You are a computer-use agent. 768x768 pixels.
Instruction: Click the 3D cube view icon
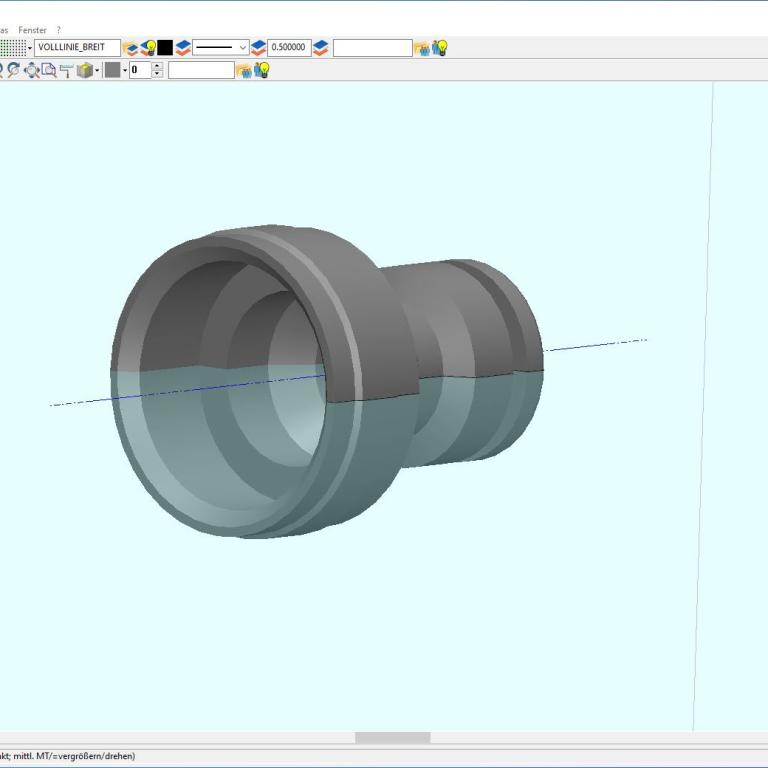tap(84, 70)
